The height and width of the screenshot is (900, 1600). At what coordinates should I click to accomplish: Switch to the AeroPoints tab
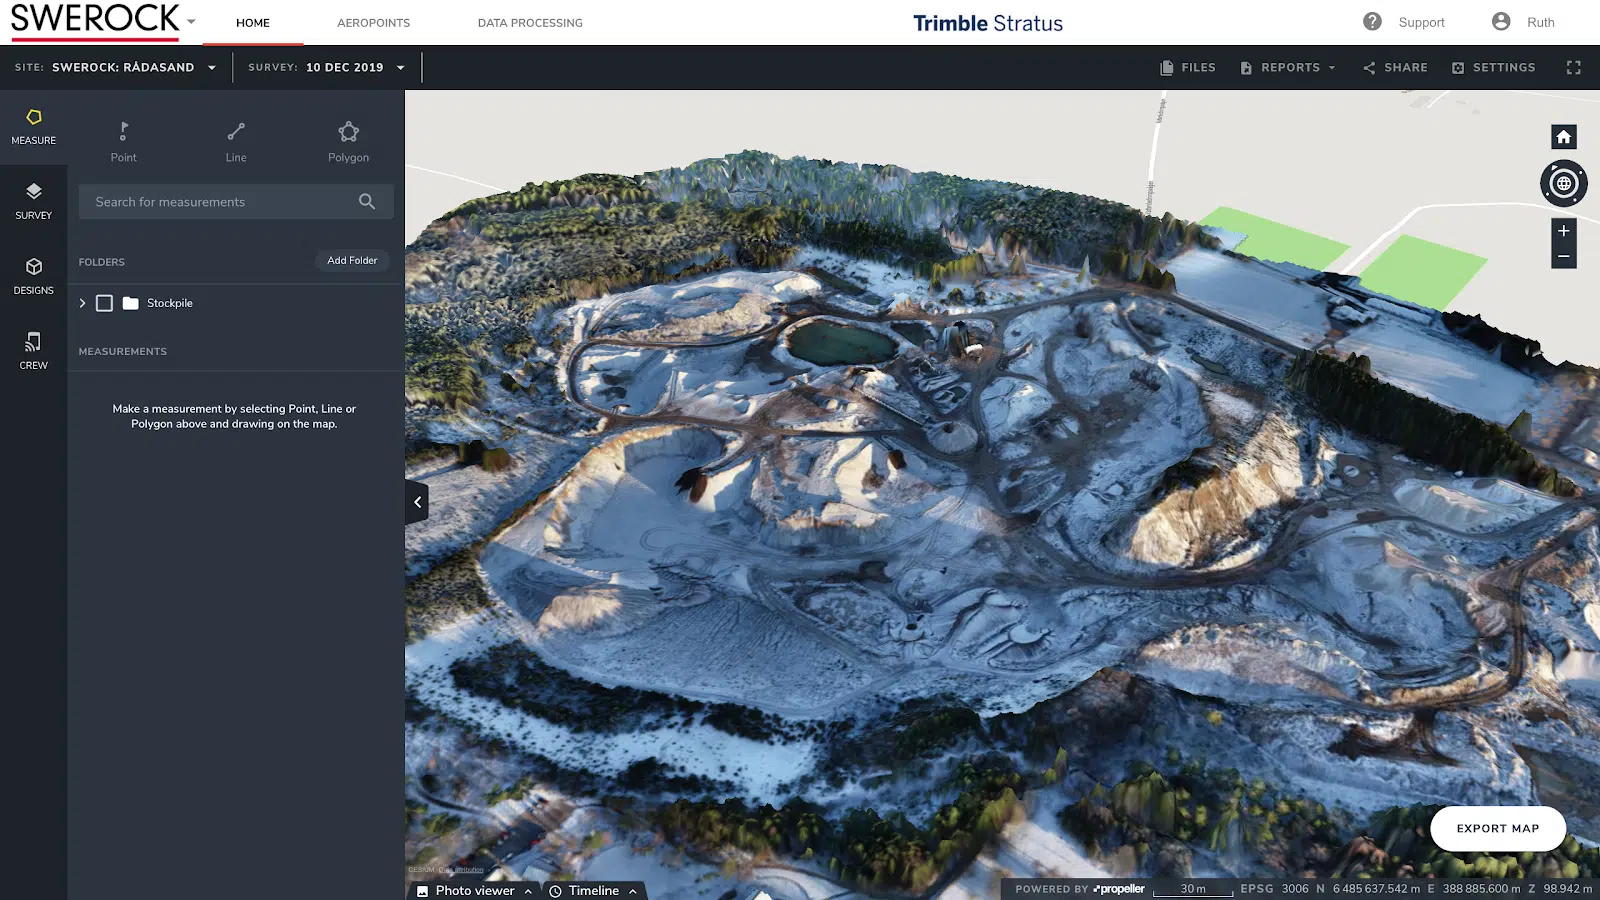[x=373, y=23]
